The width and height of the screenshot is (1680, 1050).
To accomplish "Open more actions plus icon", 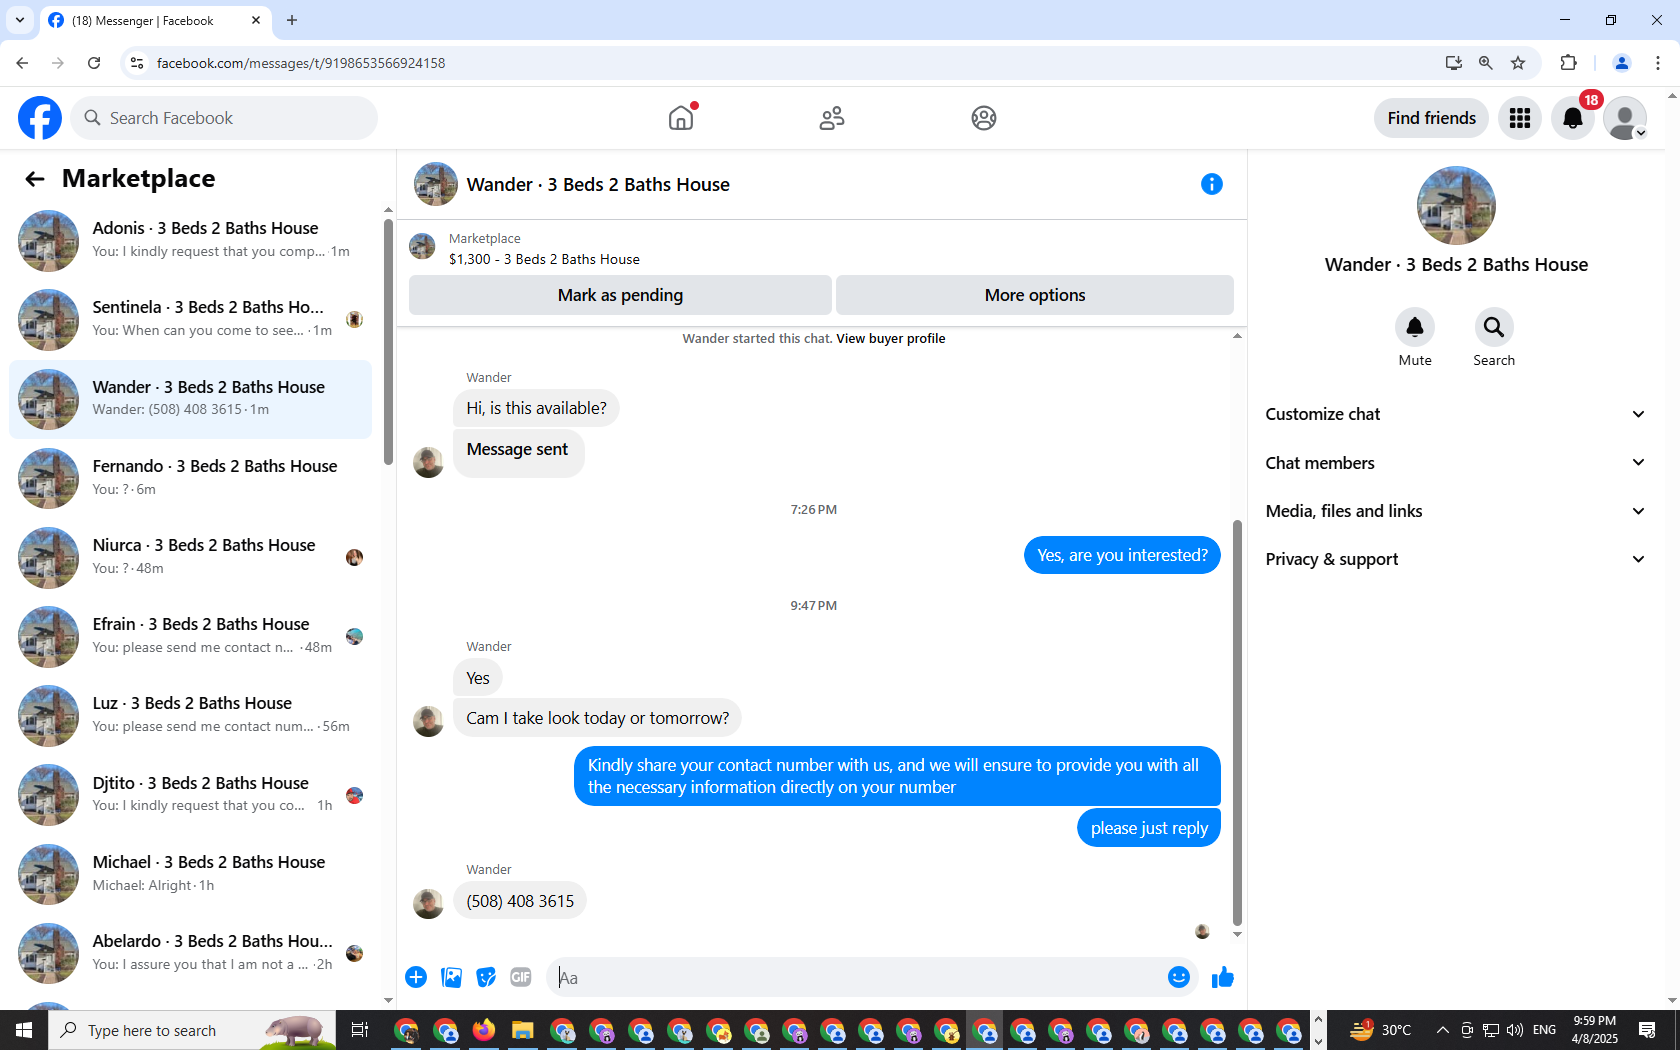I will point(416,977).
